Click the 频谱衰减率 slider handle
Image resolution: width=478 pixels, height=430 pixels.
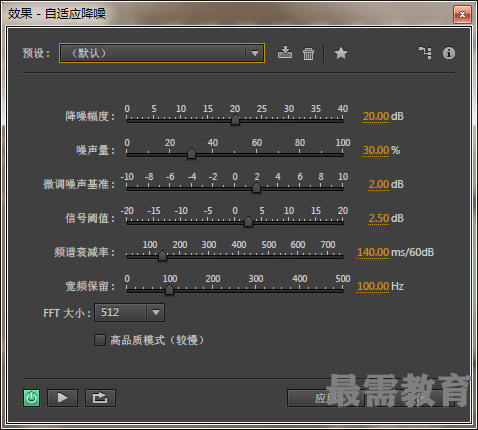162,256
